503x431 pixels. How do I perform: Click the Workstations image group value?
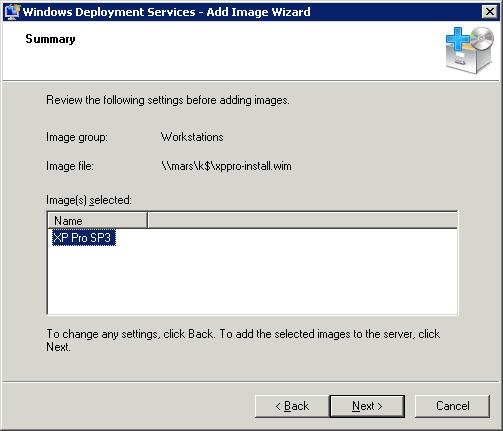coord(192,137)
